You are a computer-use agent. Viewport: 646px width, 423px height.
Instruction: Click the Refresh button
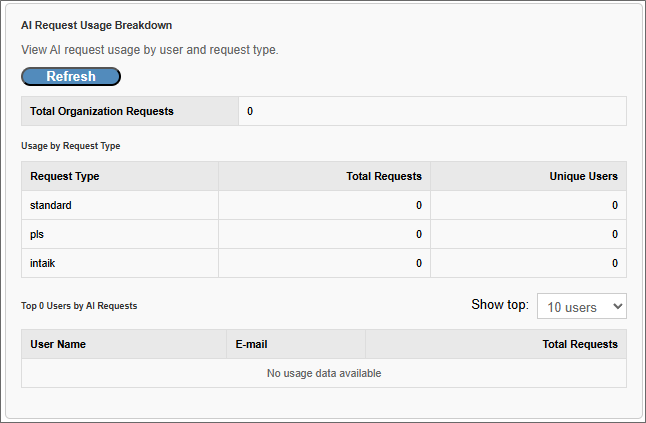[71, 77]
